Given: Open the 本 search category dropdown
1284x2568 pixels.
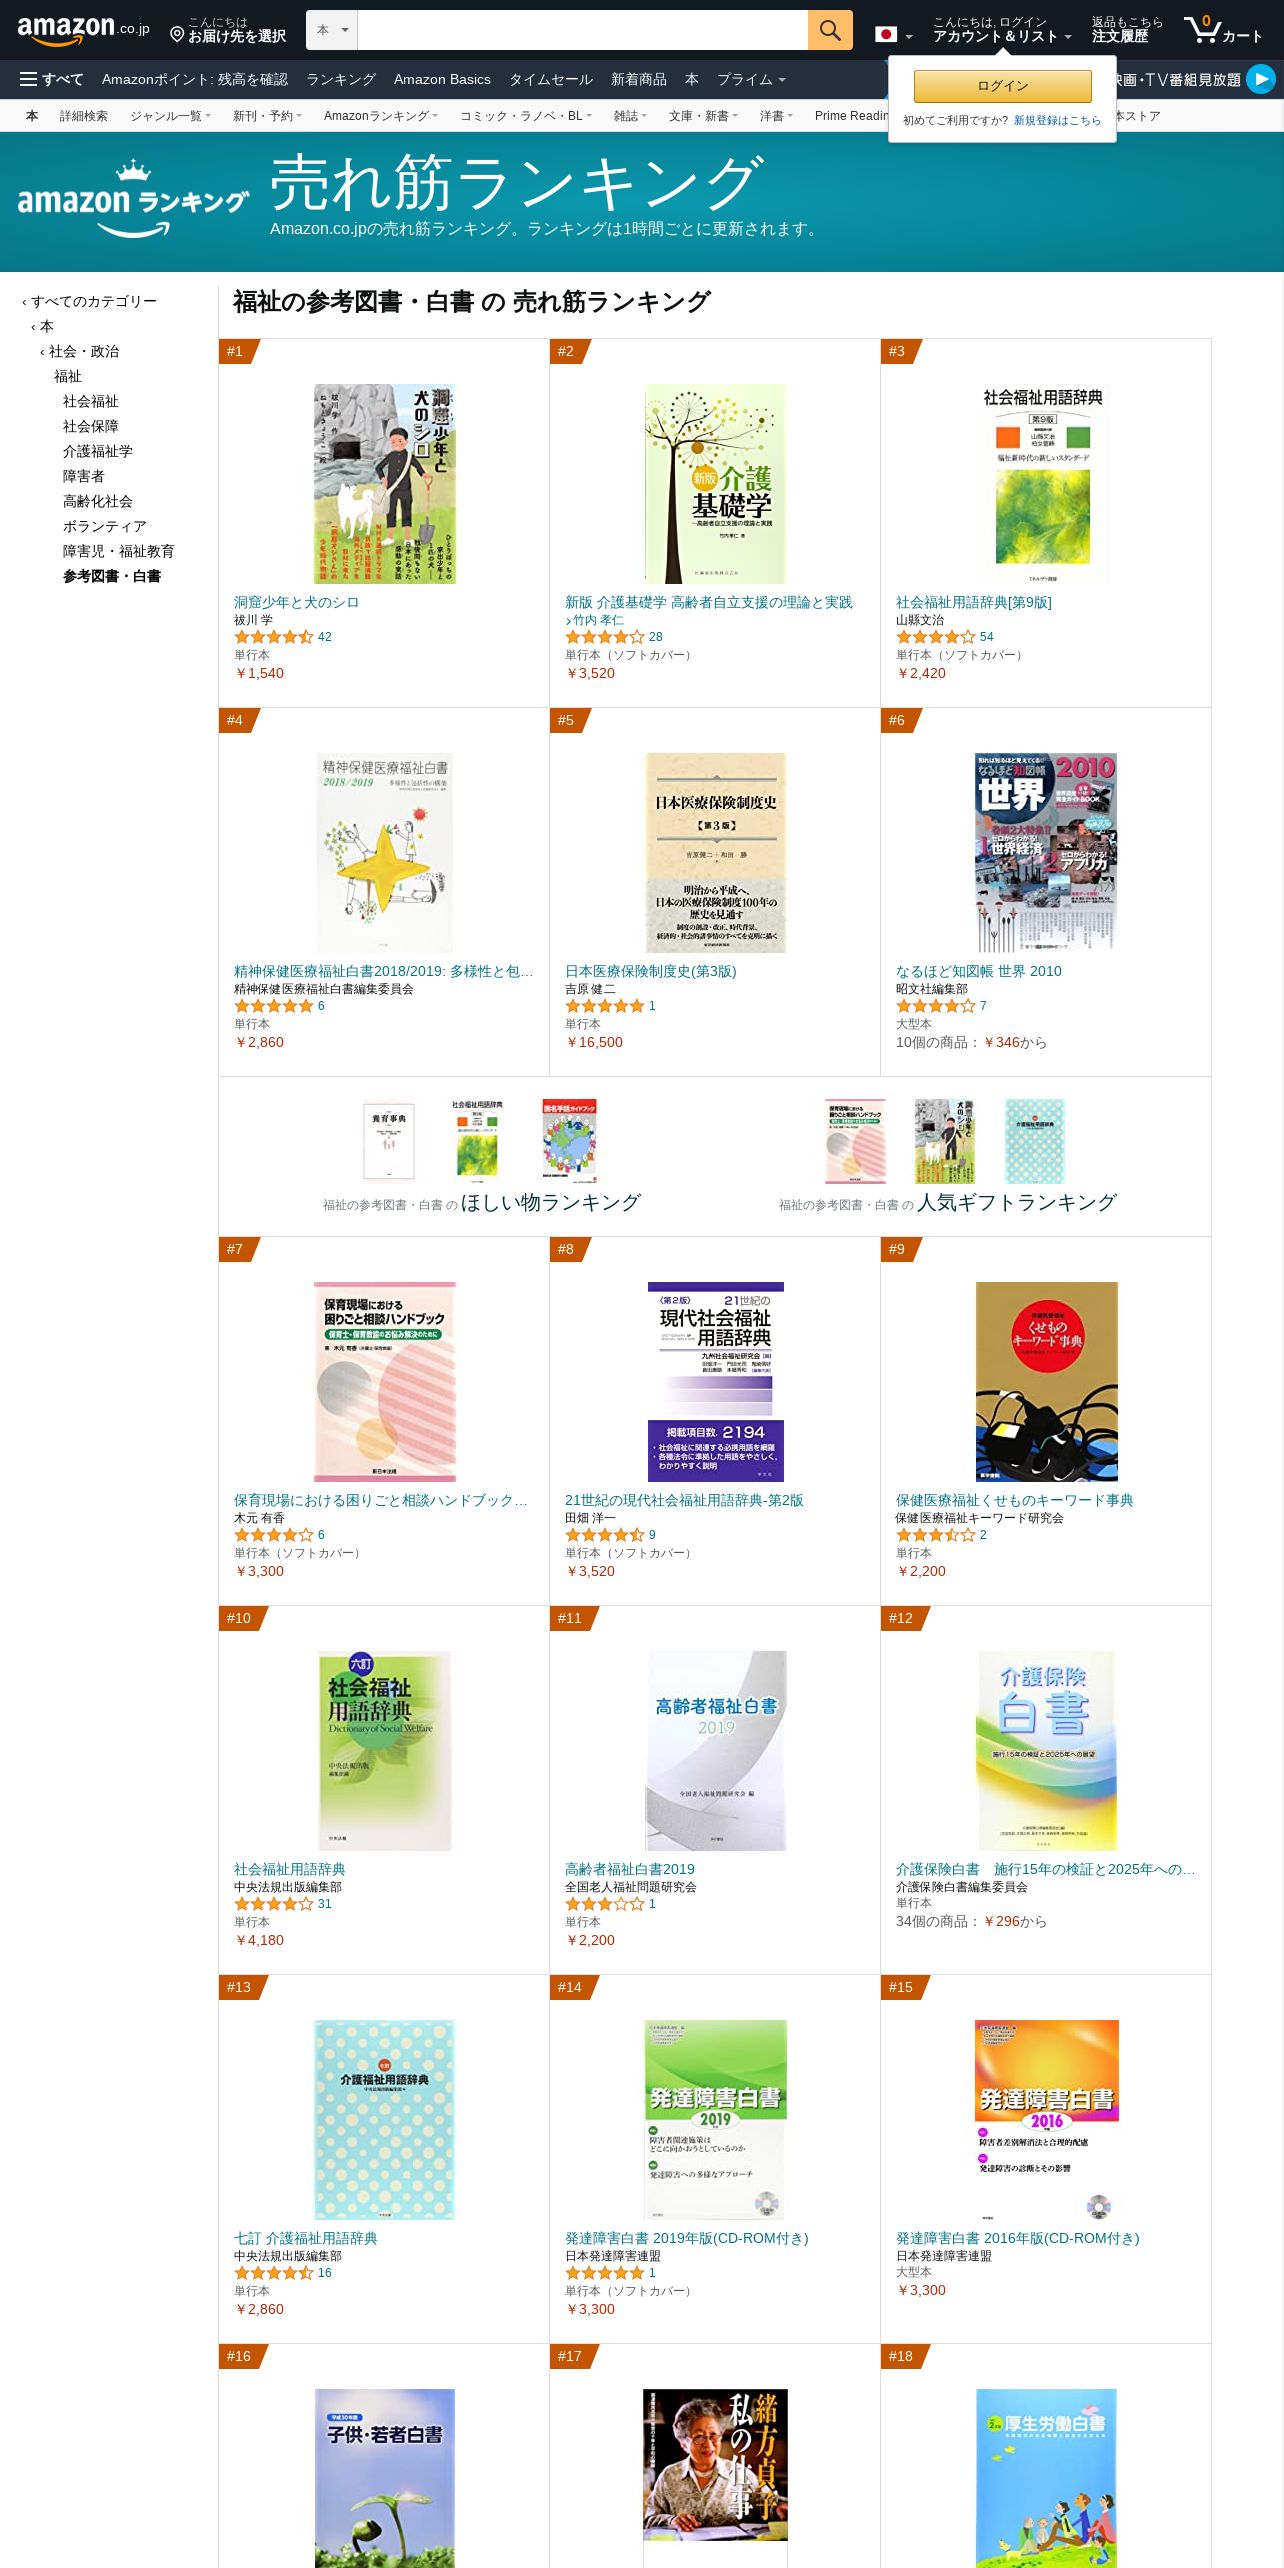Looking at the screenshot, I should coord(332,30).
